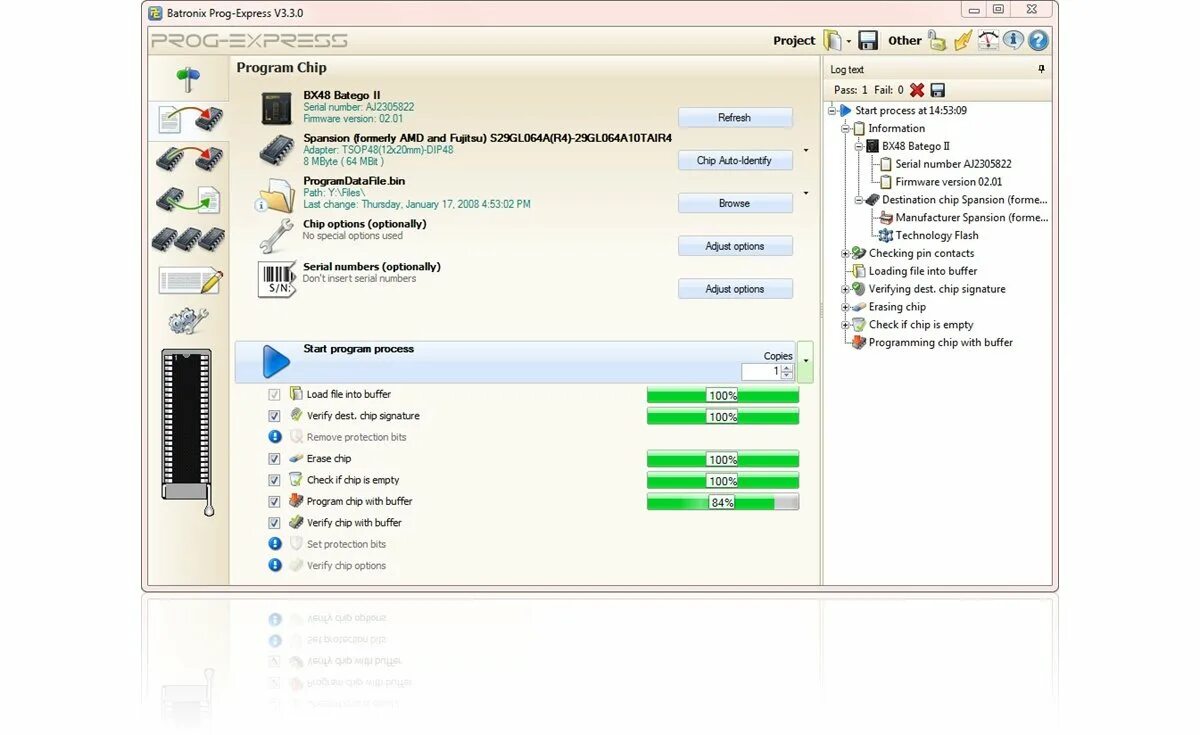1200x735 pixels.
Task: Increase copies with the spinner up arrow
Action: point(787,367)
